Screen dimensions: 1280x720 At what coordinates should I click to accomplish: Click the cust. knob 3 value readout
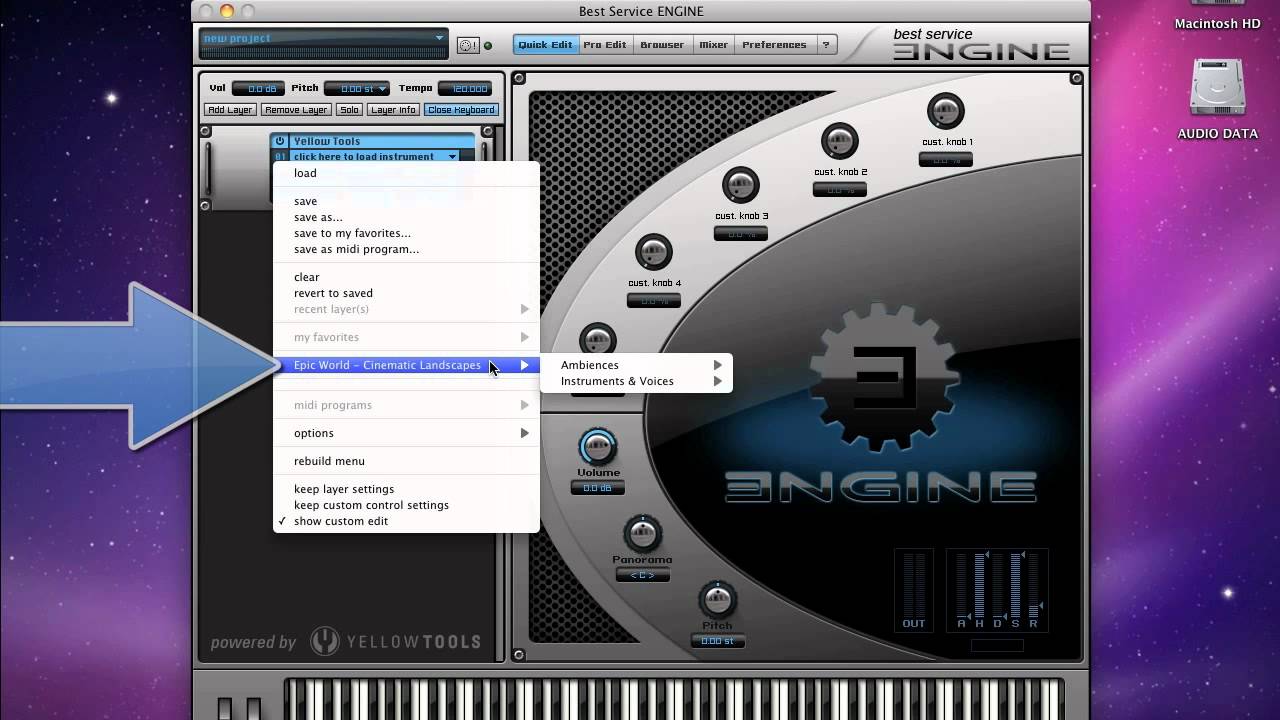tap(741, 234)
